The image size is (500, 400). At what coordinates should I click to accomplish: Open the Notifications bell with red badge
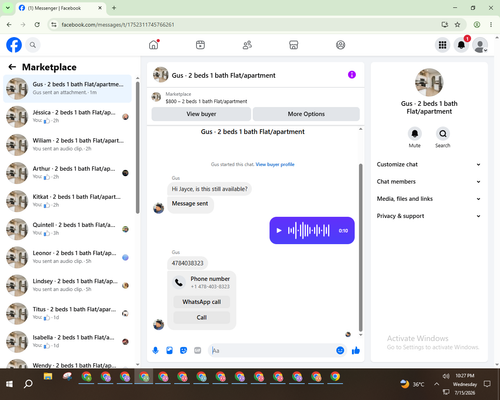point(461,45)
